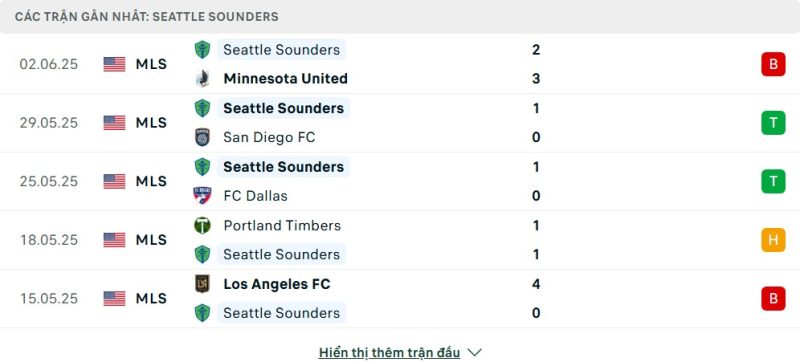Image resolution: width=800 pixels, height=362 pixels.
Task: Click the Minnesota United team crest
Action: (x=203, y=79)
